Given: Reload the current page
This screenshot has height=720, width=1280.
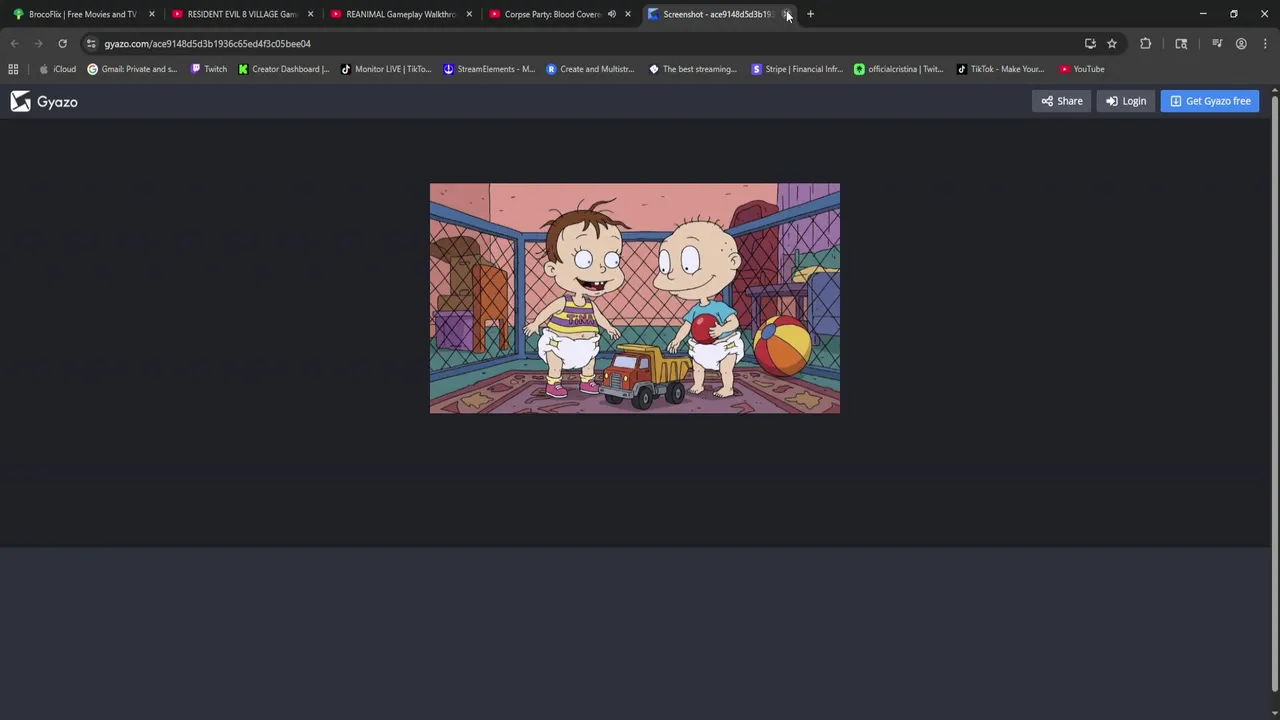Looking at the screenshot, I should [x=62, y=43].
